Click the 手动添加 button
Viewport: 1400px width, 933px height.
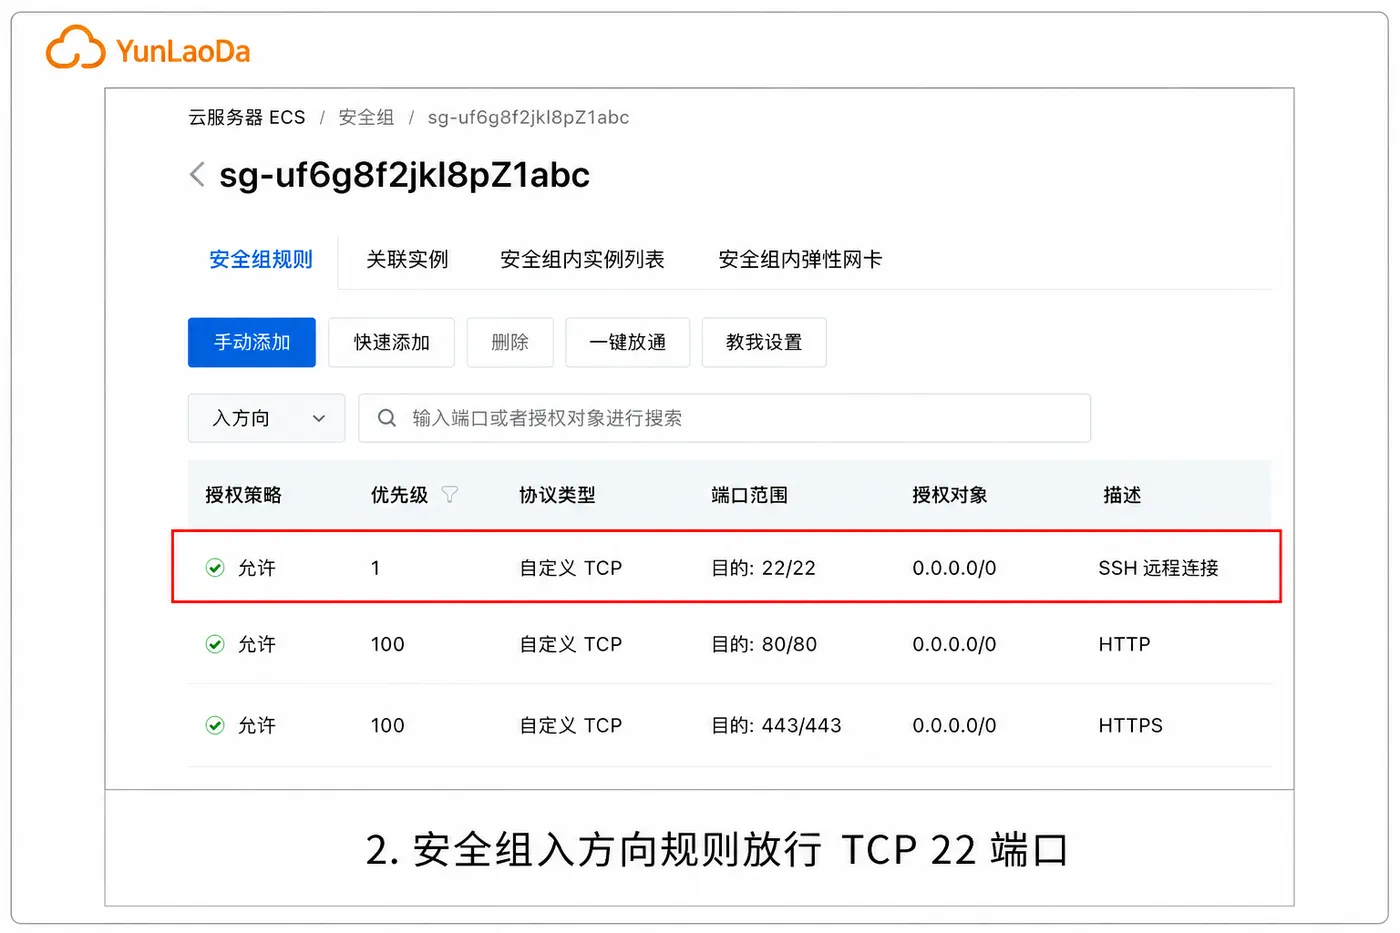point(252,342)
